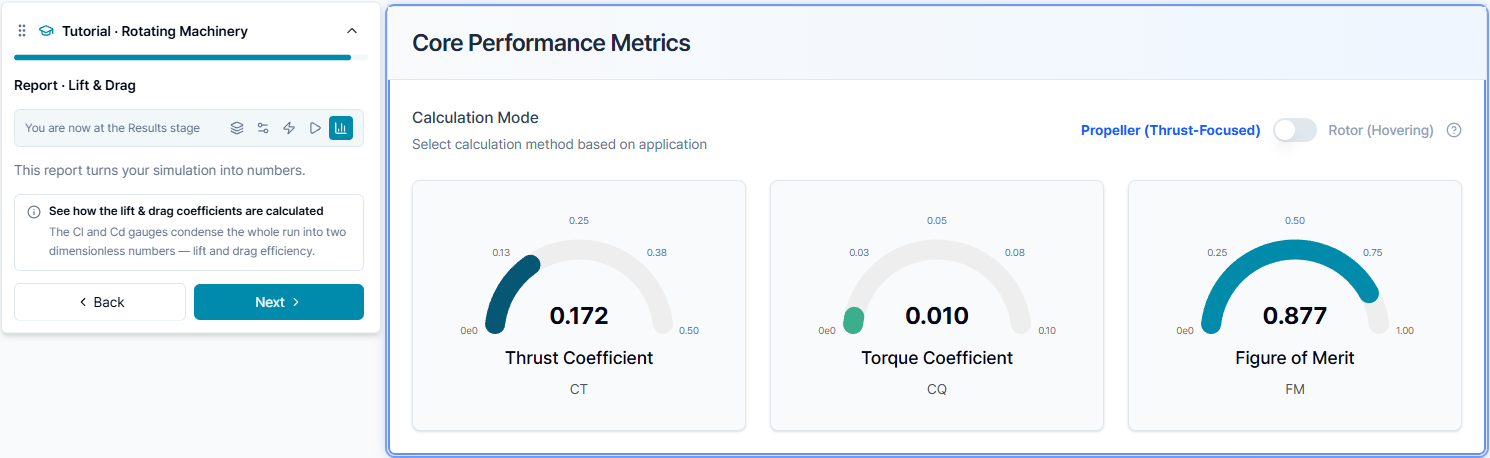Toggle calculation mode switch to Rotor

1294,130
